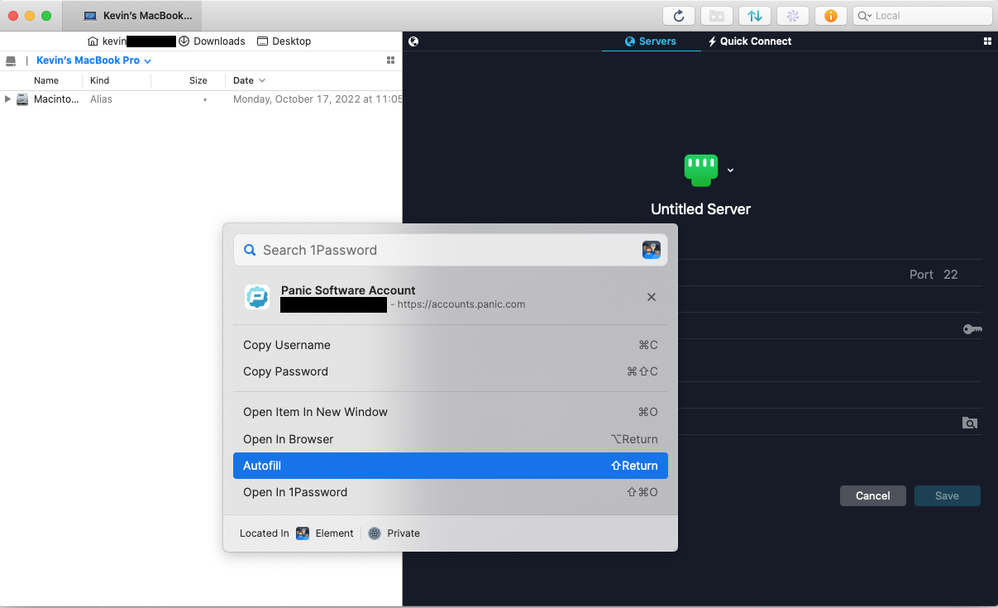
Task: Sort files by Date column header
Action: pos(249,80)
